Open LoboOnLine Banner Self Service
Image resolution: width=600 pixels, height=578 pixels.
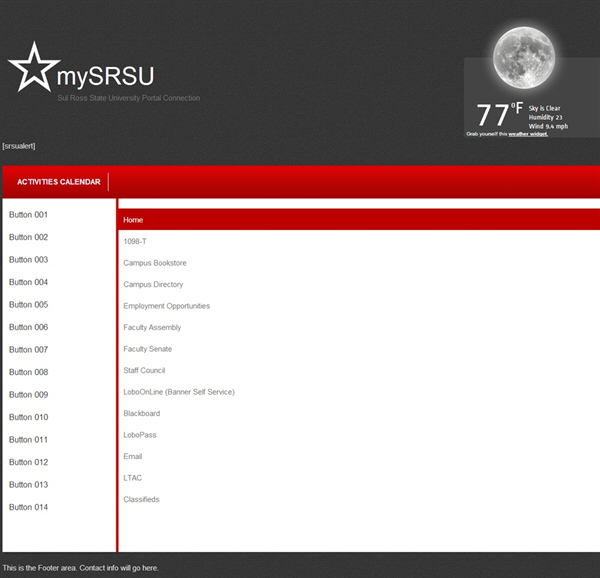pos(179,392)
